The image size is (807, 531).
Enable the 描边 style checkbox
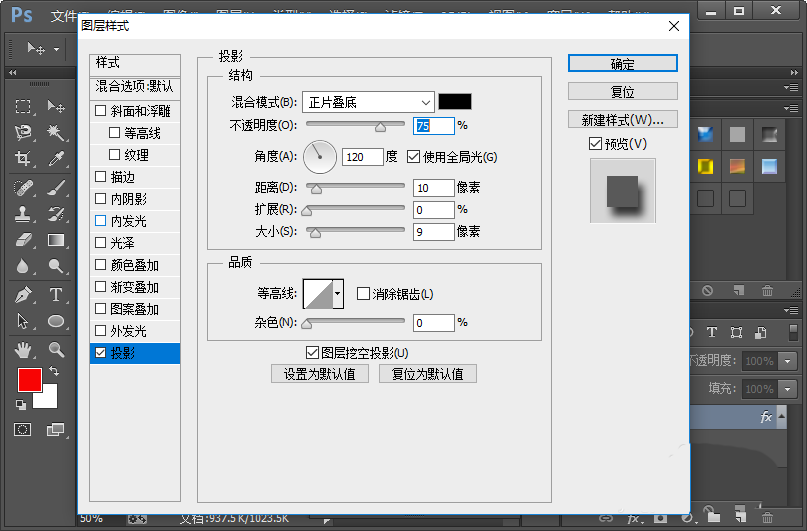tap(101, 176)
